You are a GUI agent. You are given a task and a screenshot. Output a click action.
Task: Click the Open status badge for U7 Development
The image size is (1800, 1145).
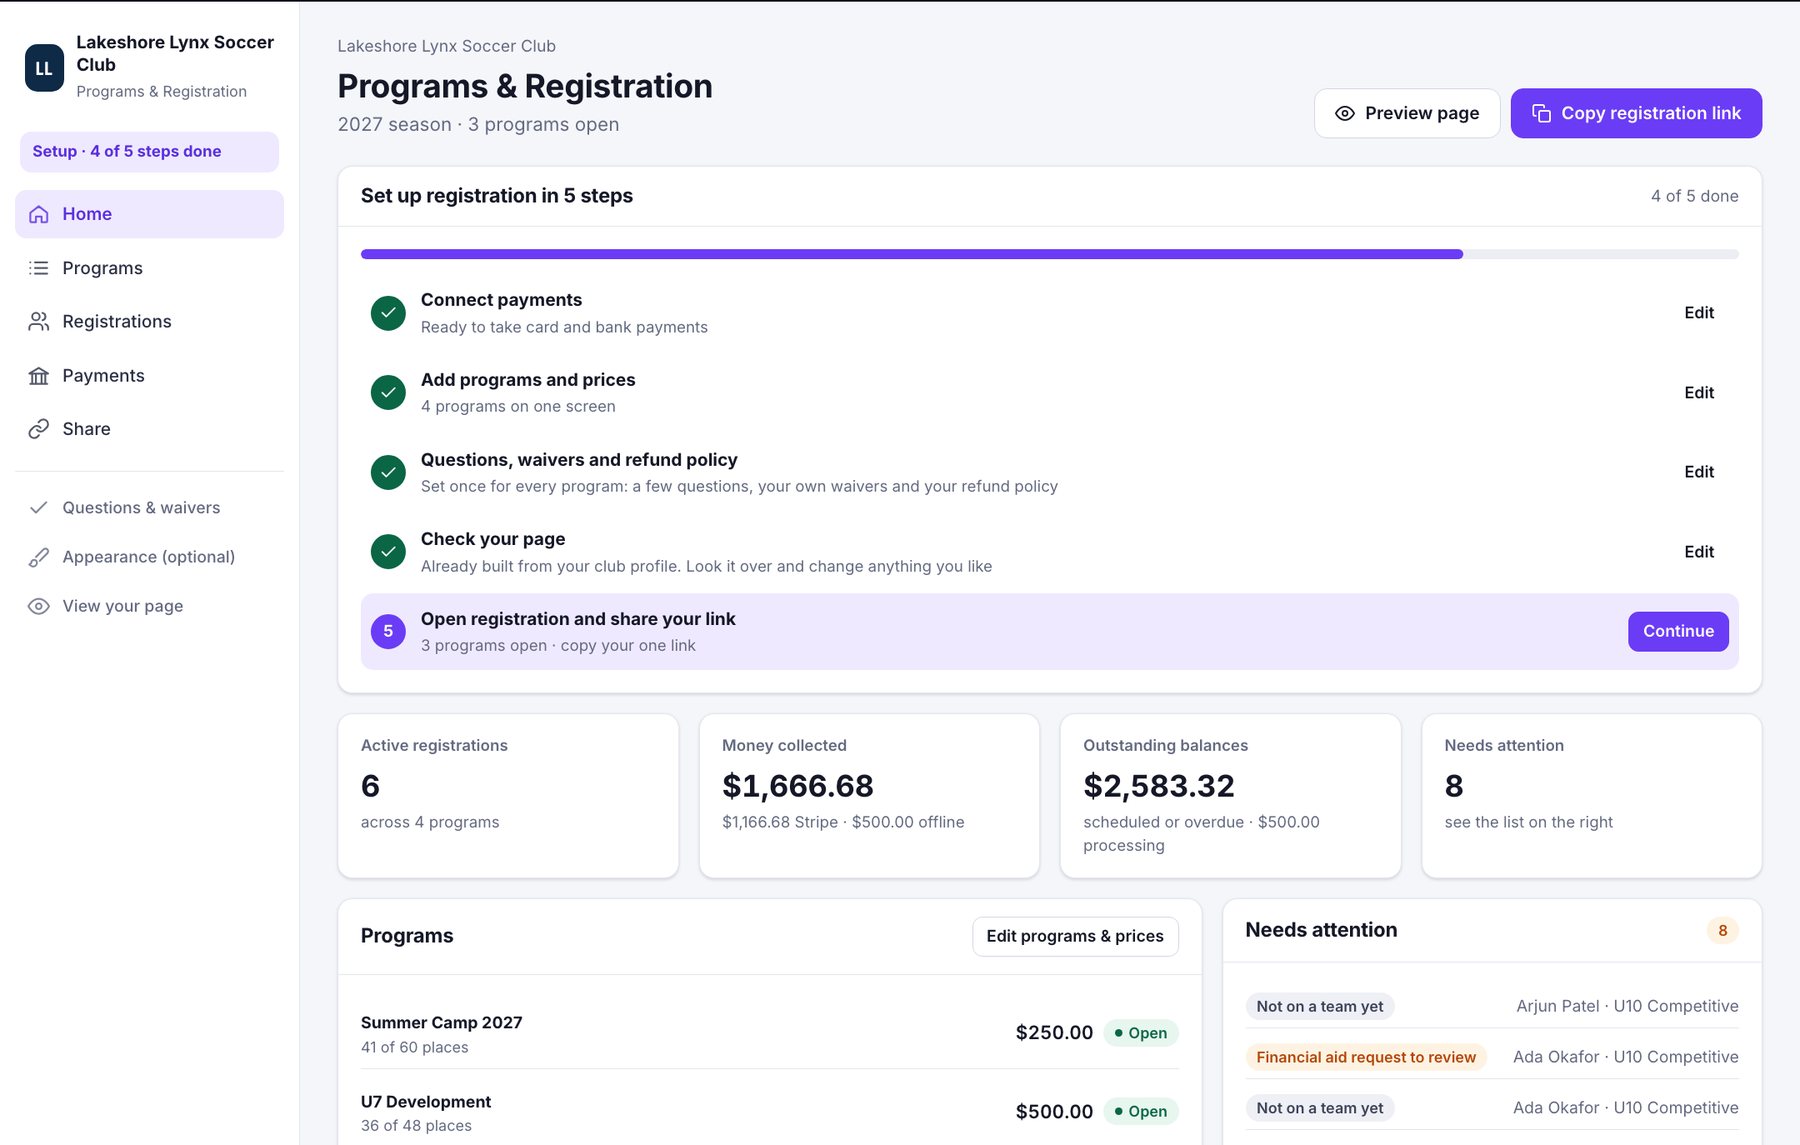coord(1140,1111)
